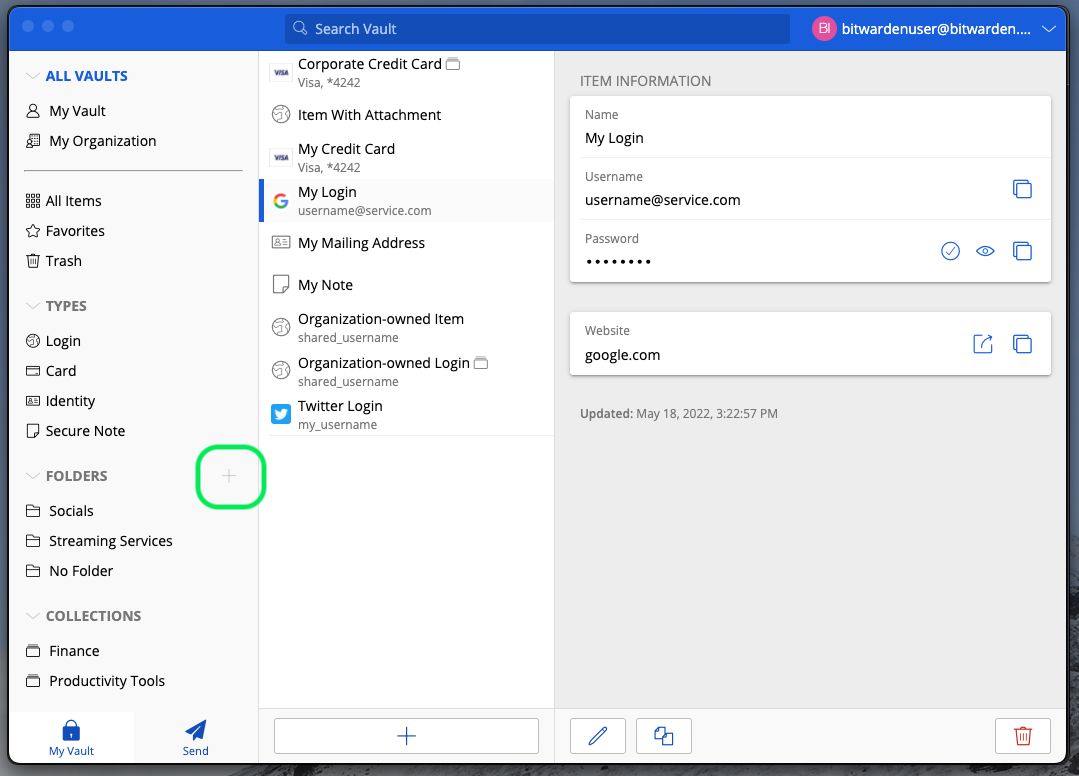Click globe icon of Organization-owned Login
This screenshot has height=776, width=1079.
click(x=281, y=371)
